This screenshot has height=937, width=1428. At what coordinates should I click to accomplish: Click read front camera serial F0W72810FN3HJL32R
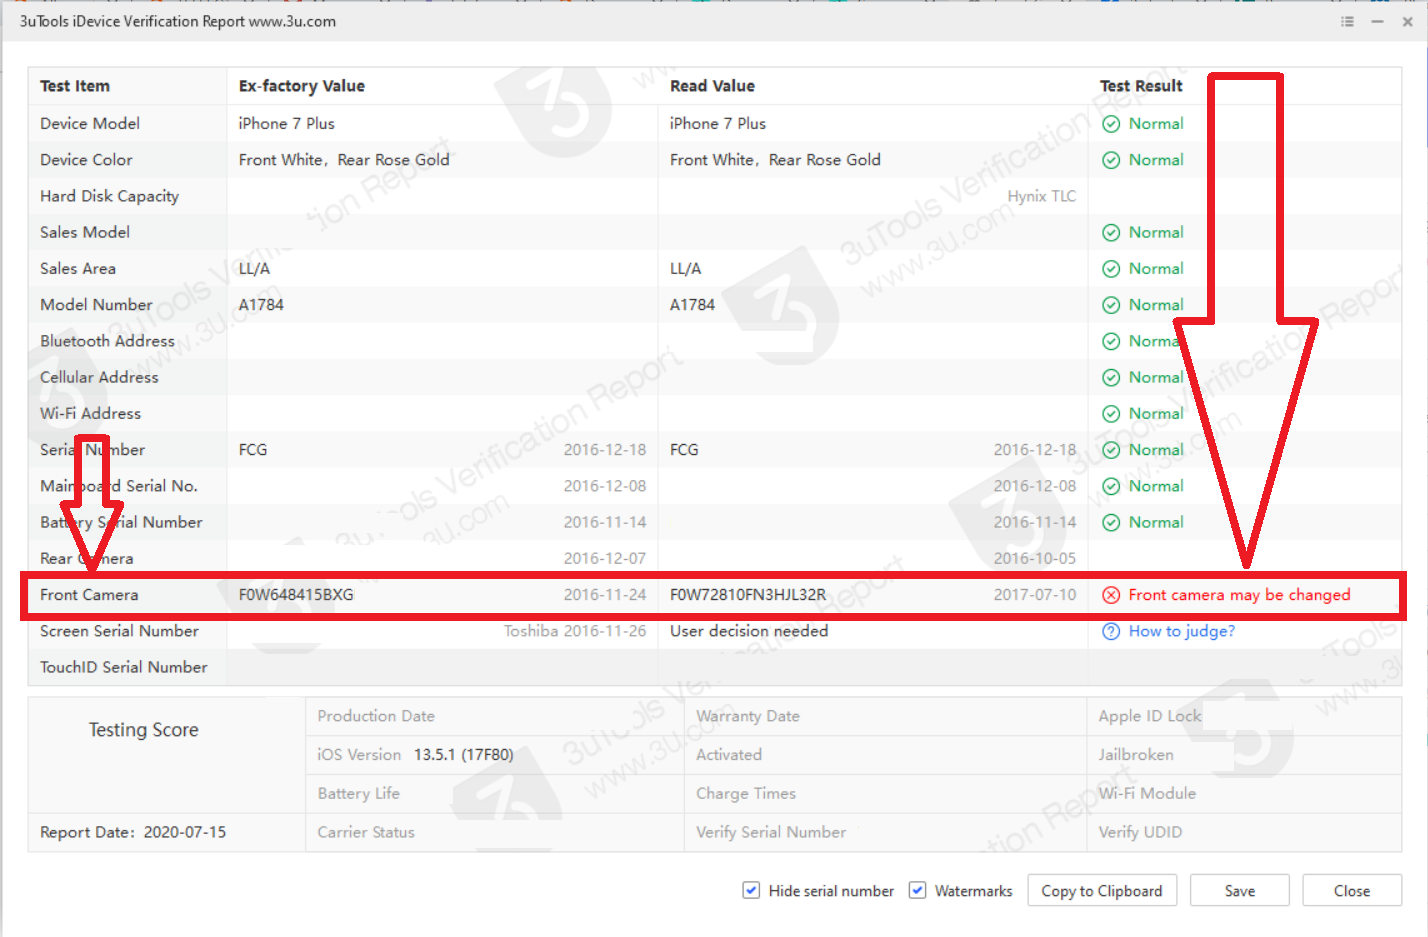[748, 595]
